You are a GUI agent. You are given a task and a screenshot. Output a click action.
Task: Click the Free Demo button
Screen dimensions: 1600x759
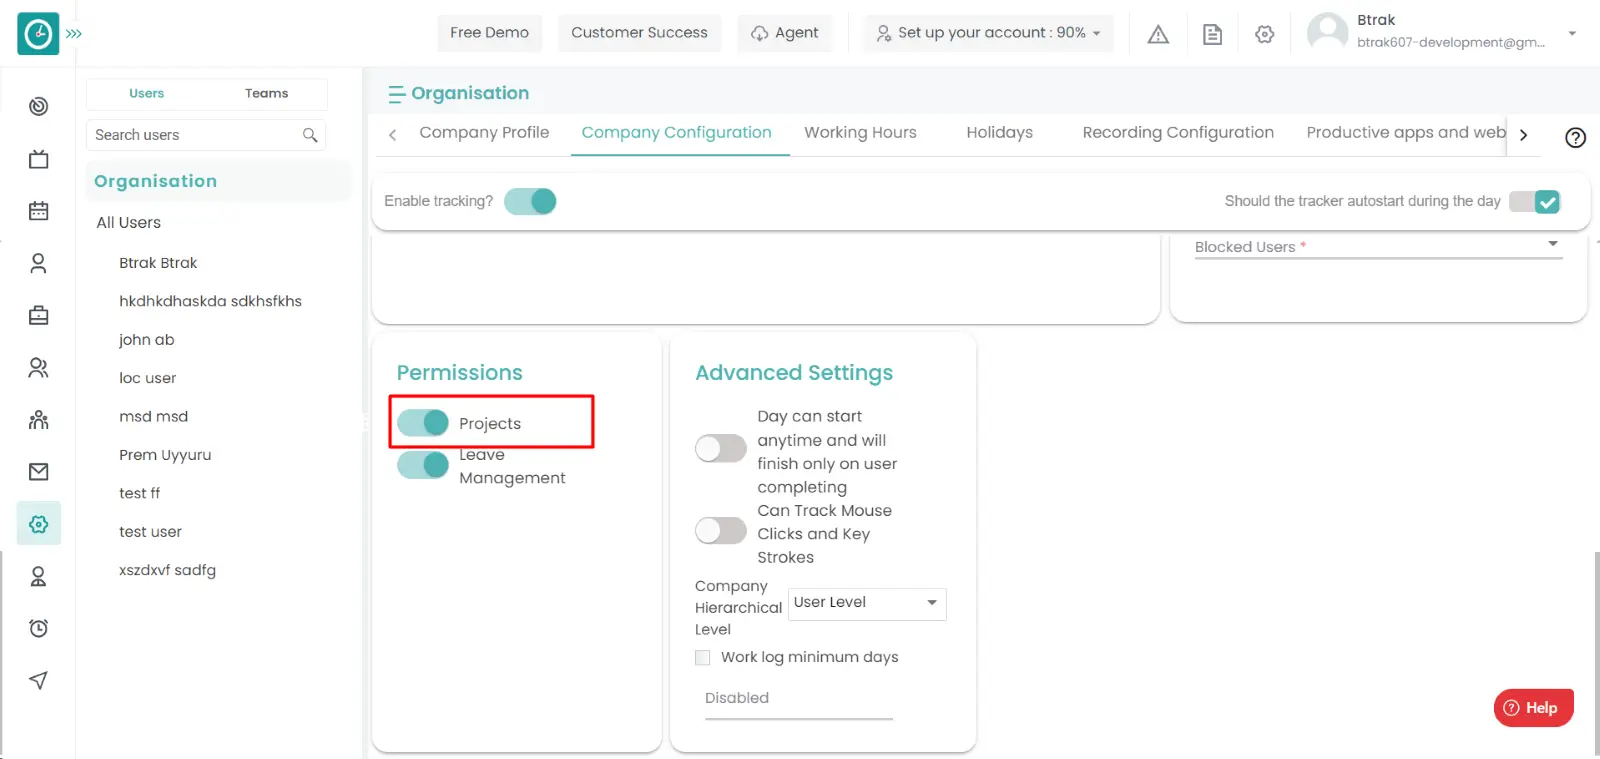pos(489,33)
